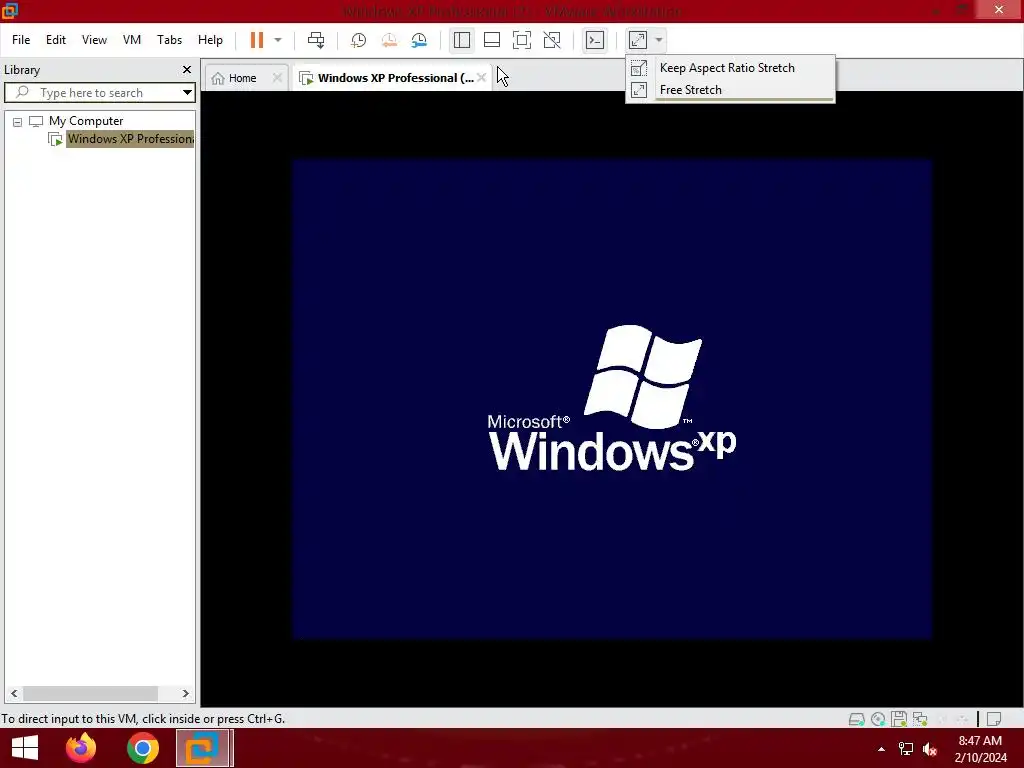Open the message log note icon
Viewport: 1024px width, 768px height.
(x=994, y=719)
